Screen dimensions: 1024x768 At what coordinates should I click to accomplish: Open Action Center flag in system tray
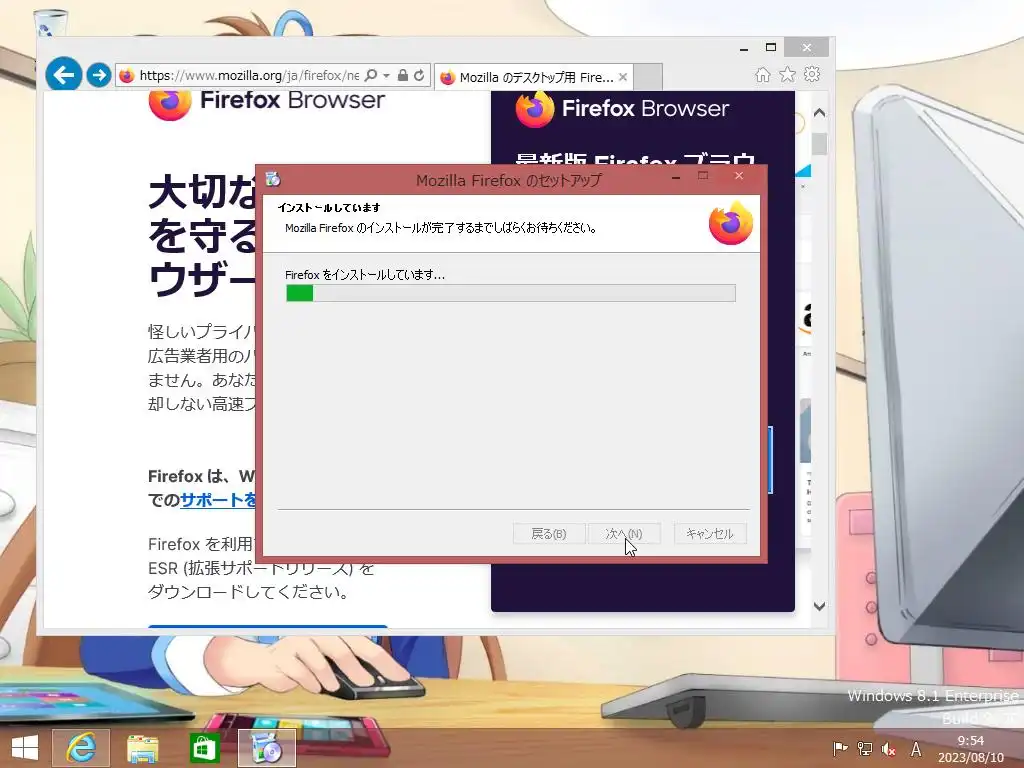pyautogui.click(x=840, y=749)
